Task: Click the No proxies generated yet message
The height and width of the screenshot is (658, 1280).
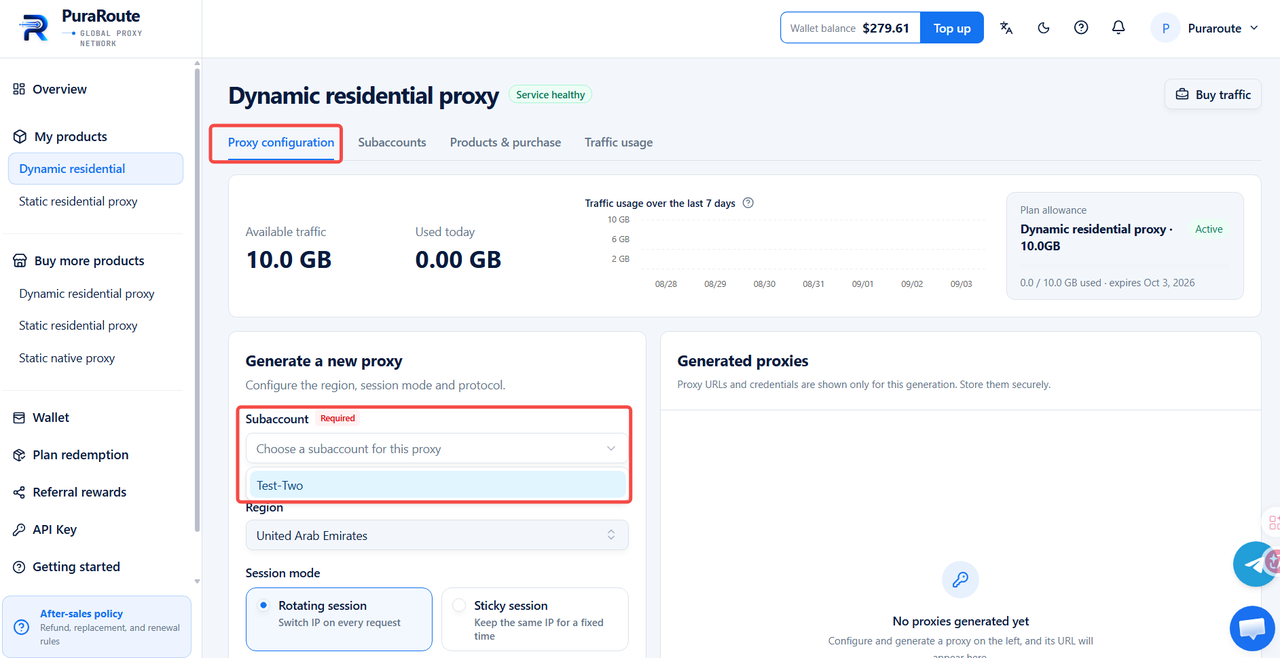Action: coord(960,621)
